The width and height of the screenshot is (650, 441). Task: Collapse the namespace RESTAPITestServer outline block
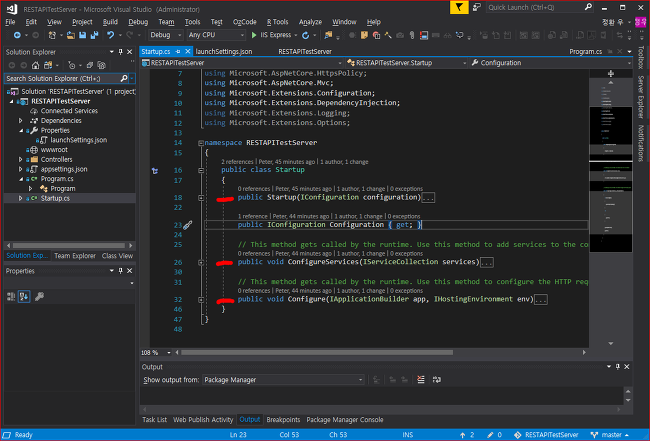(201, 143)
